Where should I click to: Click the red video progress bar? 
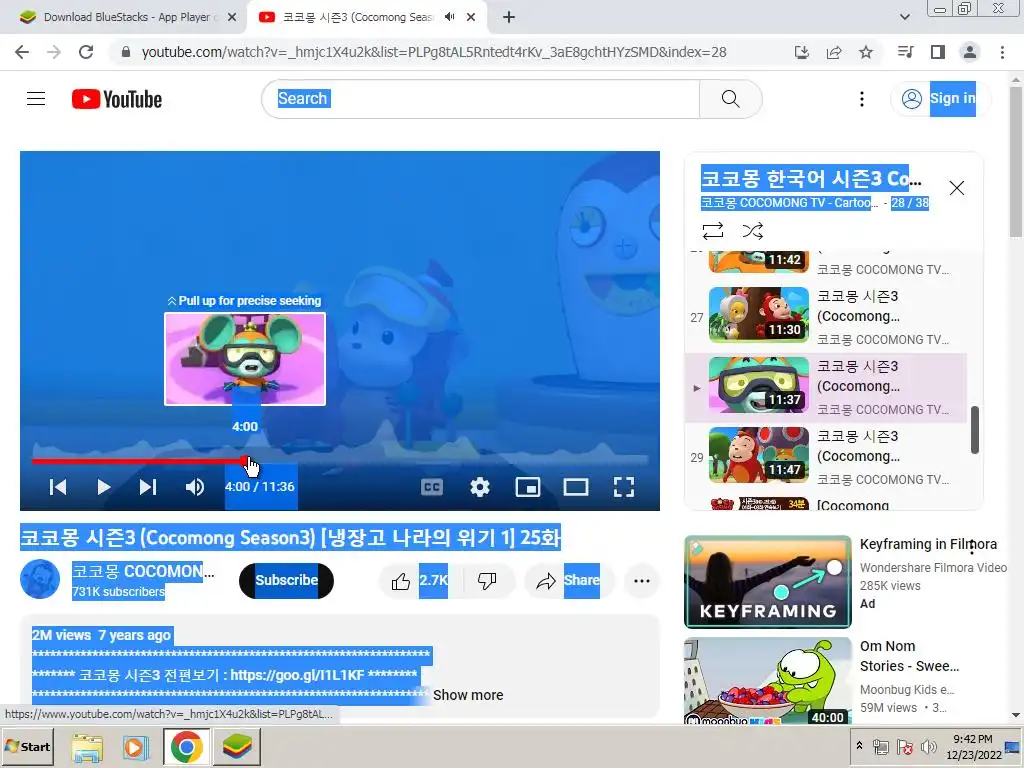[140, 461]
